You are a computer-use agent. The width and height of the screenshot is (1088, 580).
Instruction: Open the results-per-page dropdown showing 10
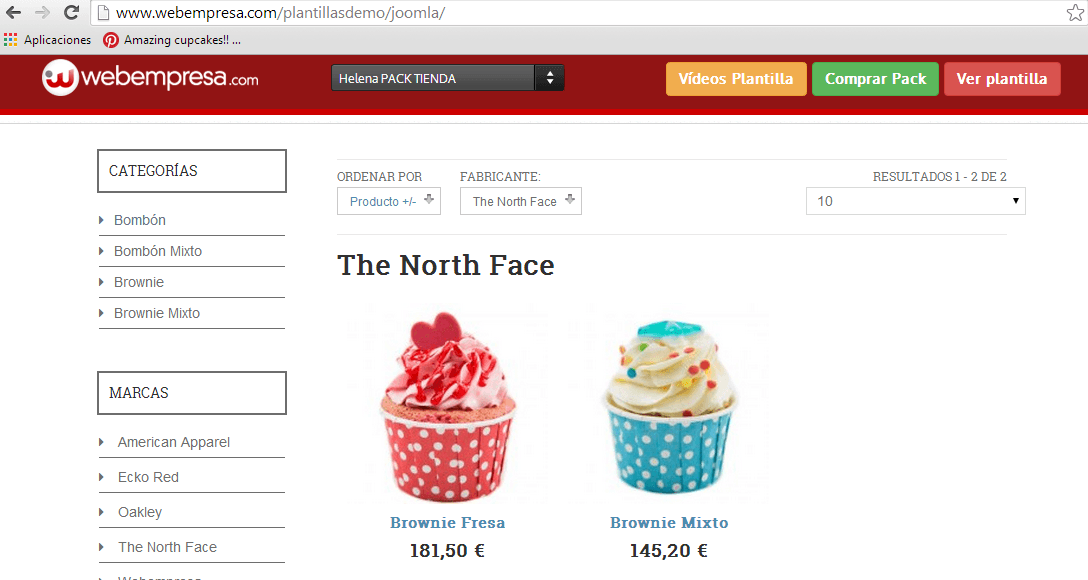point(915,201)
